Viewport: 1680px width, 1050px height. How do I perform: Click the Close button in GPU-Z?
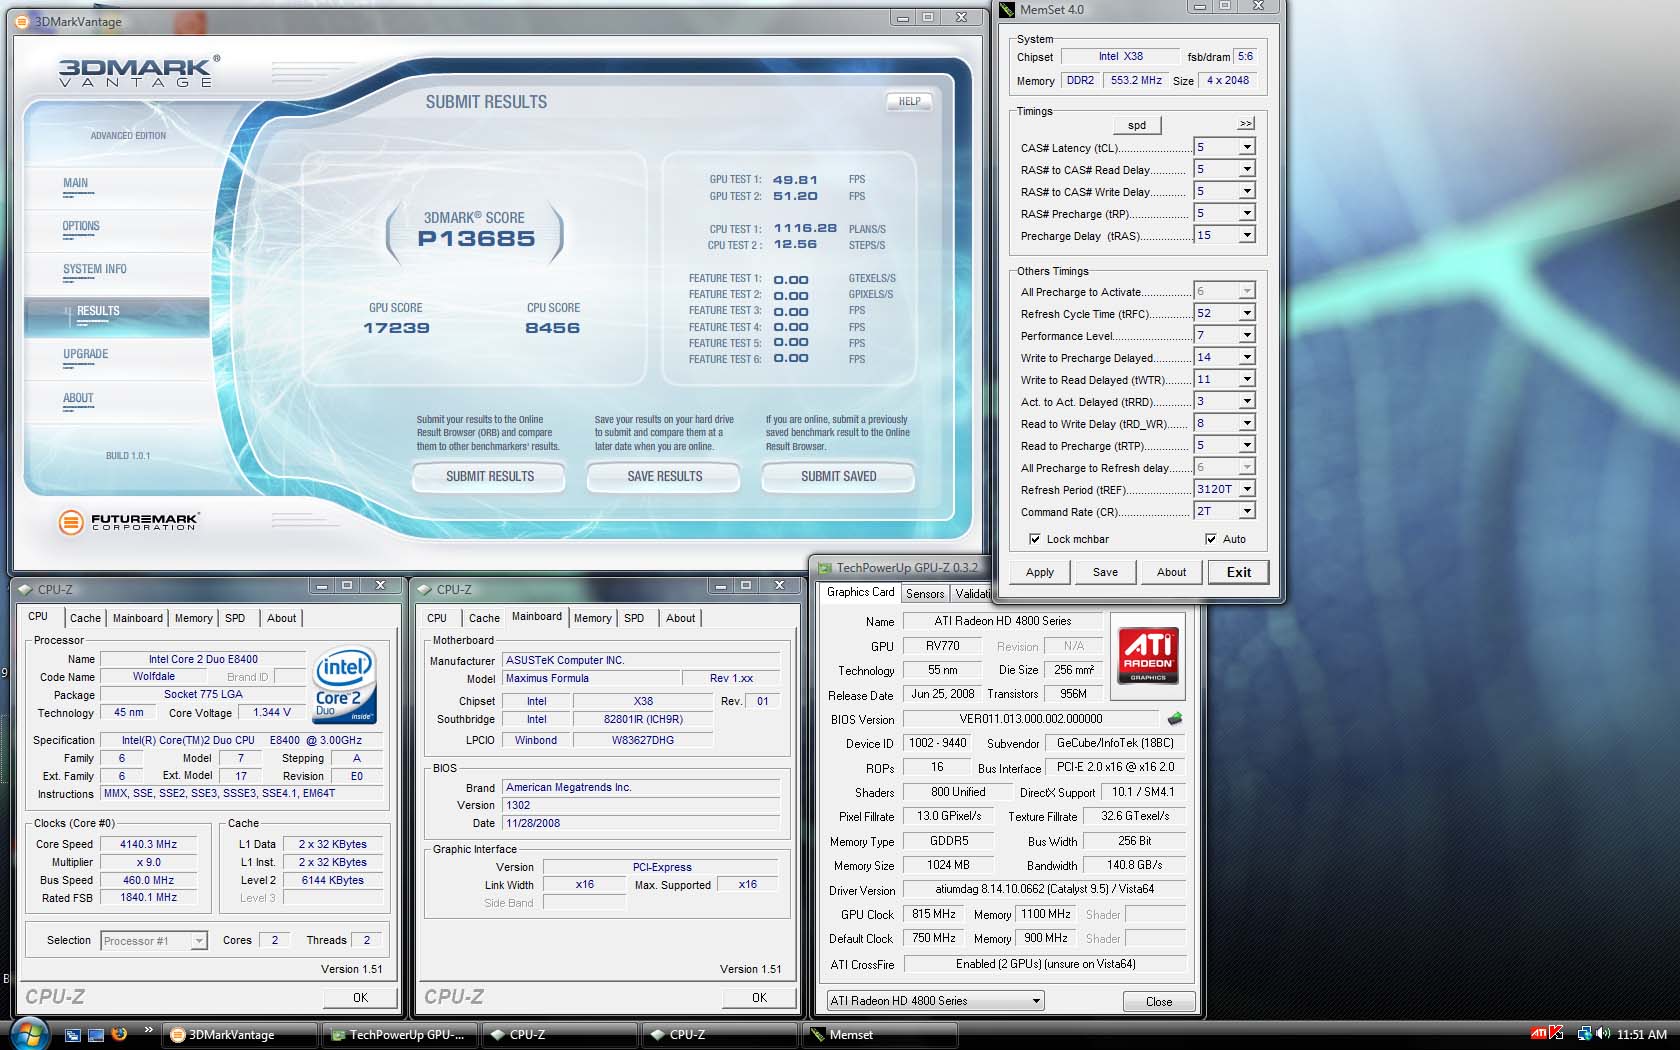(1159, 1001)
